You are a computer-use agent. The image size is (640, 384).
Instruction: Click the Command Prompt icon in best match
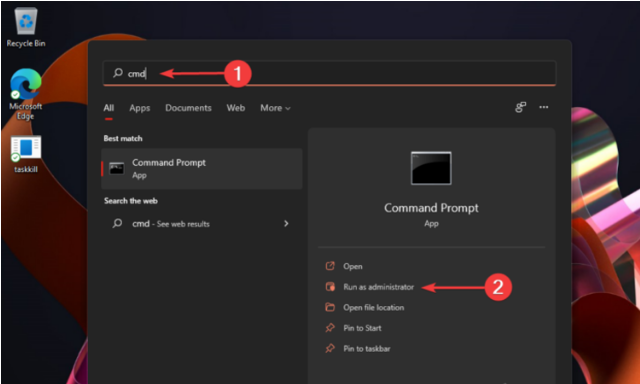click(117, 169)
